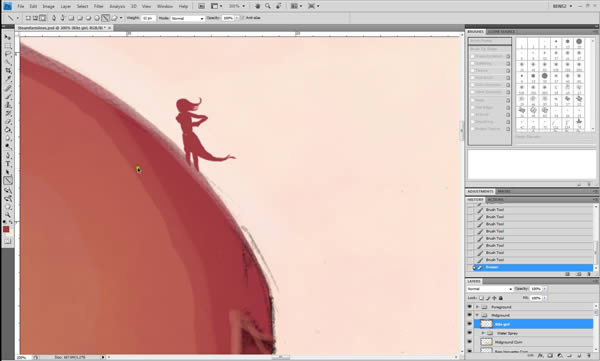Select the Rotate View tool in application bar
This screenshot has height=361, width=600.
(279, 6)
